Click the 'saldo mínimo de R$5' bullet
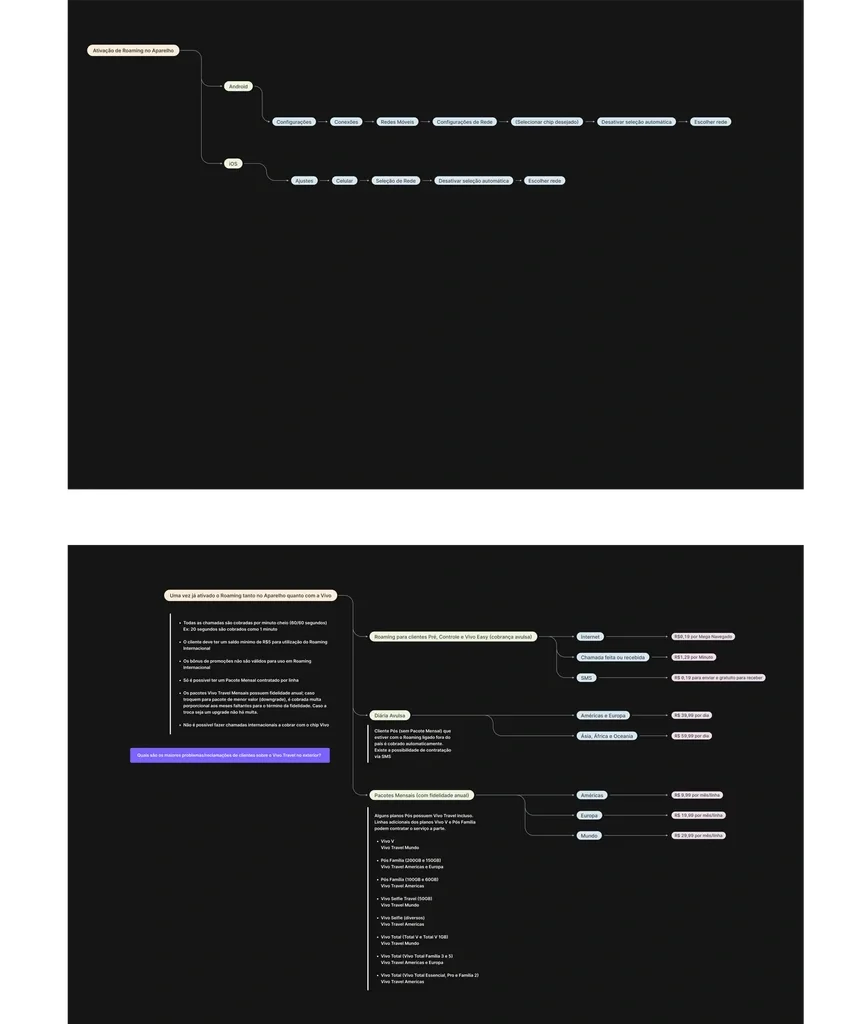864x1024 pixels. tap(255, 645)
